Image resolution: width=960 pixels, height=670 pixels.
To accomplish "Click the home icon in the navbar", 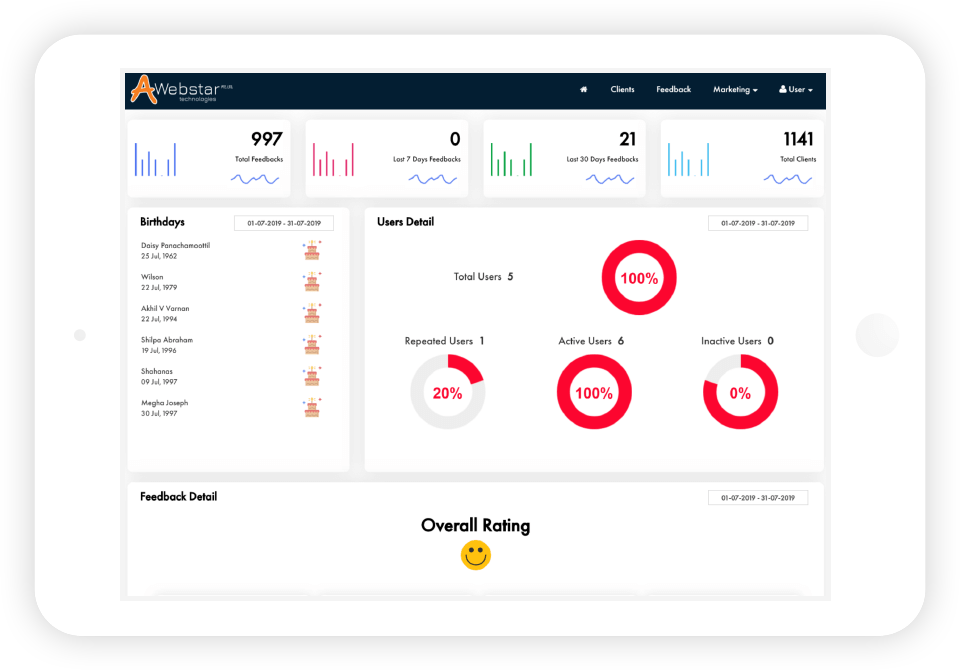I will click(583, 89).
